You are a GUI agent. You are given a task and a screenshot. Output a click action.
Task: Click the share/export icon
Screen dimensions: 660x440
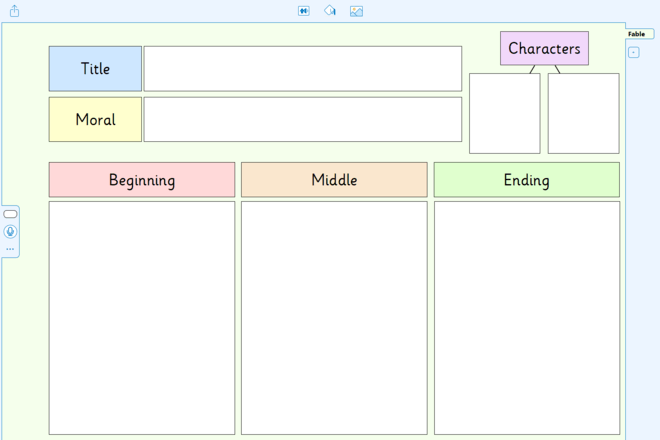pos(15,11)
